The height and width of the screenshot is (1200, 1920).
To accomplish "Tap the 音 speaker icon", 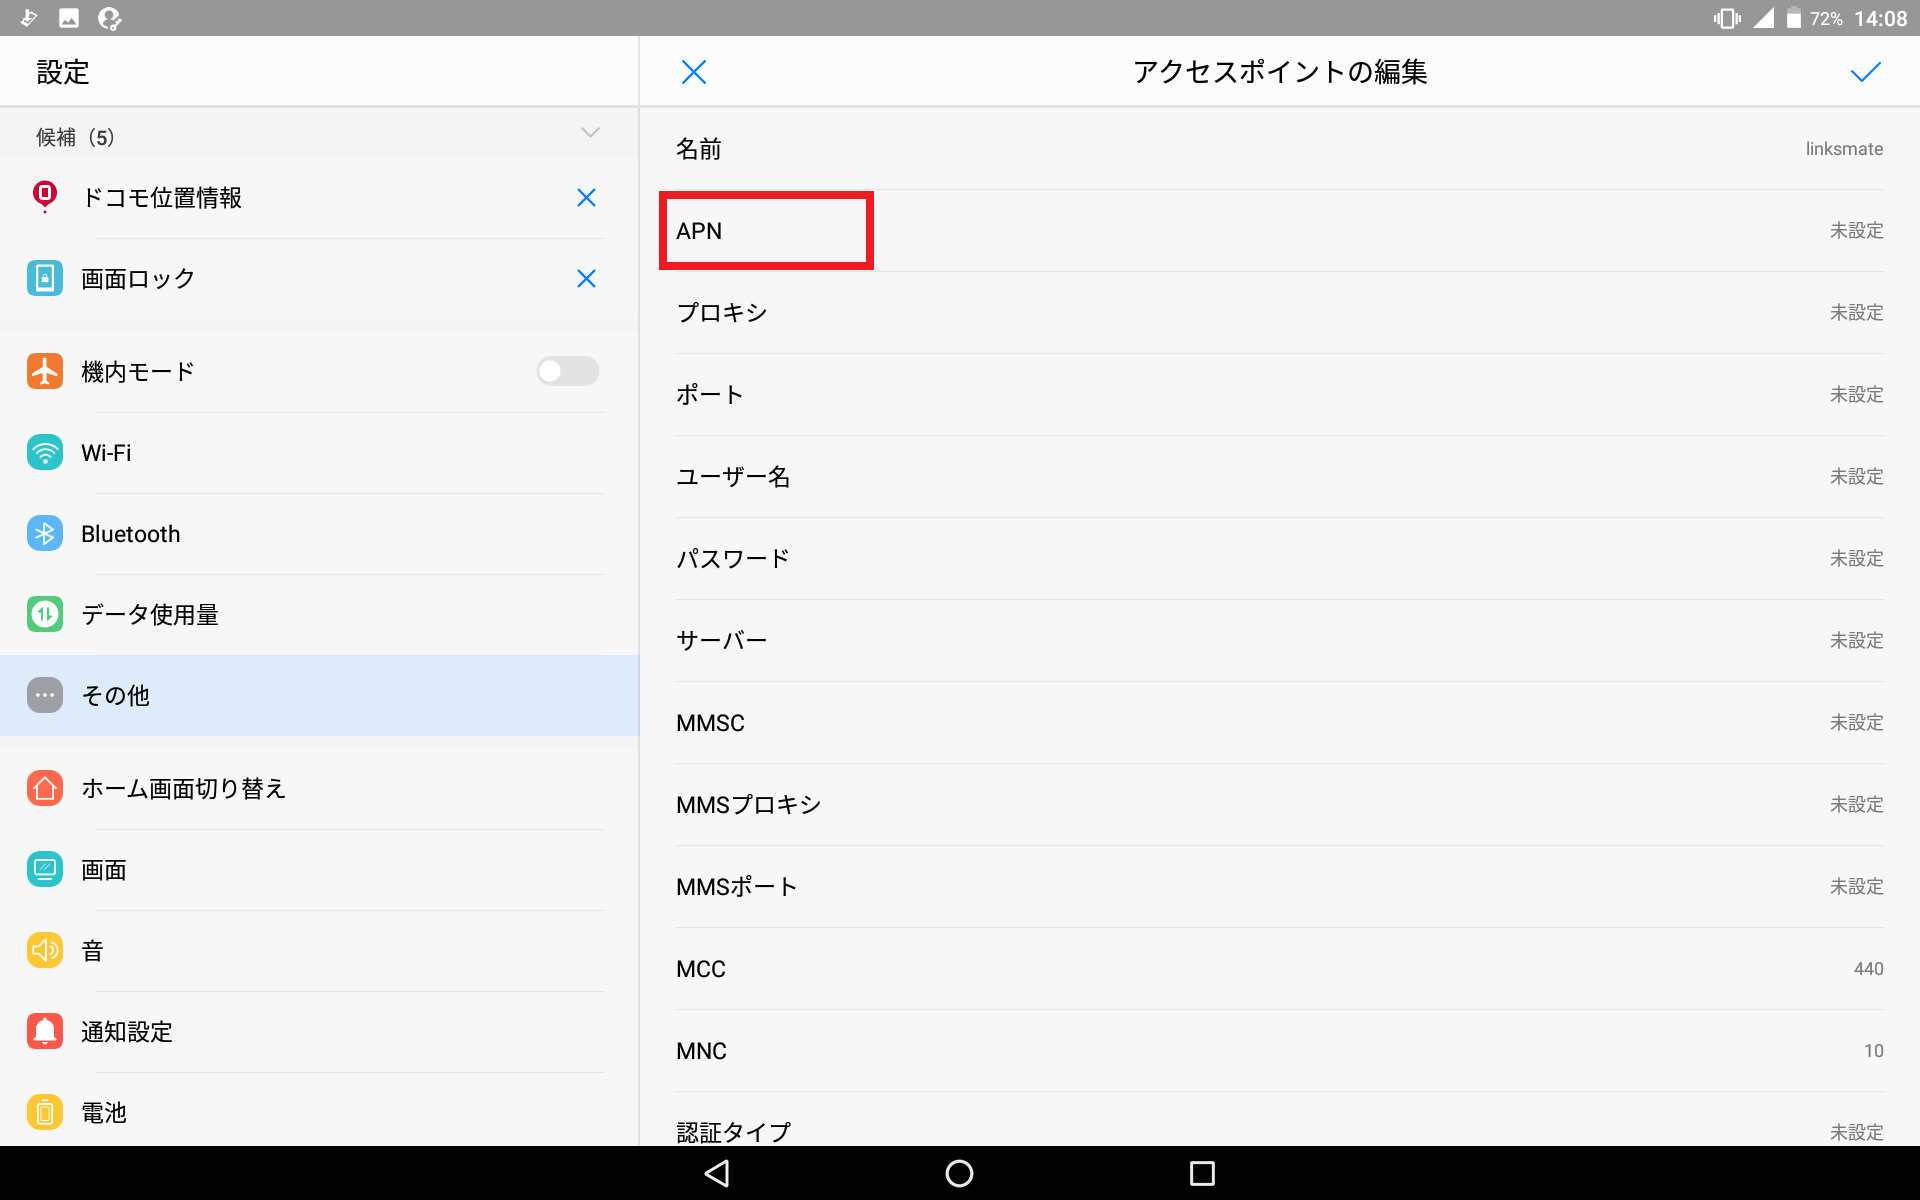I will 45,950.
